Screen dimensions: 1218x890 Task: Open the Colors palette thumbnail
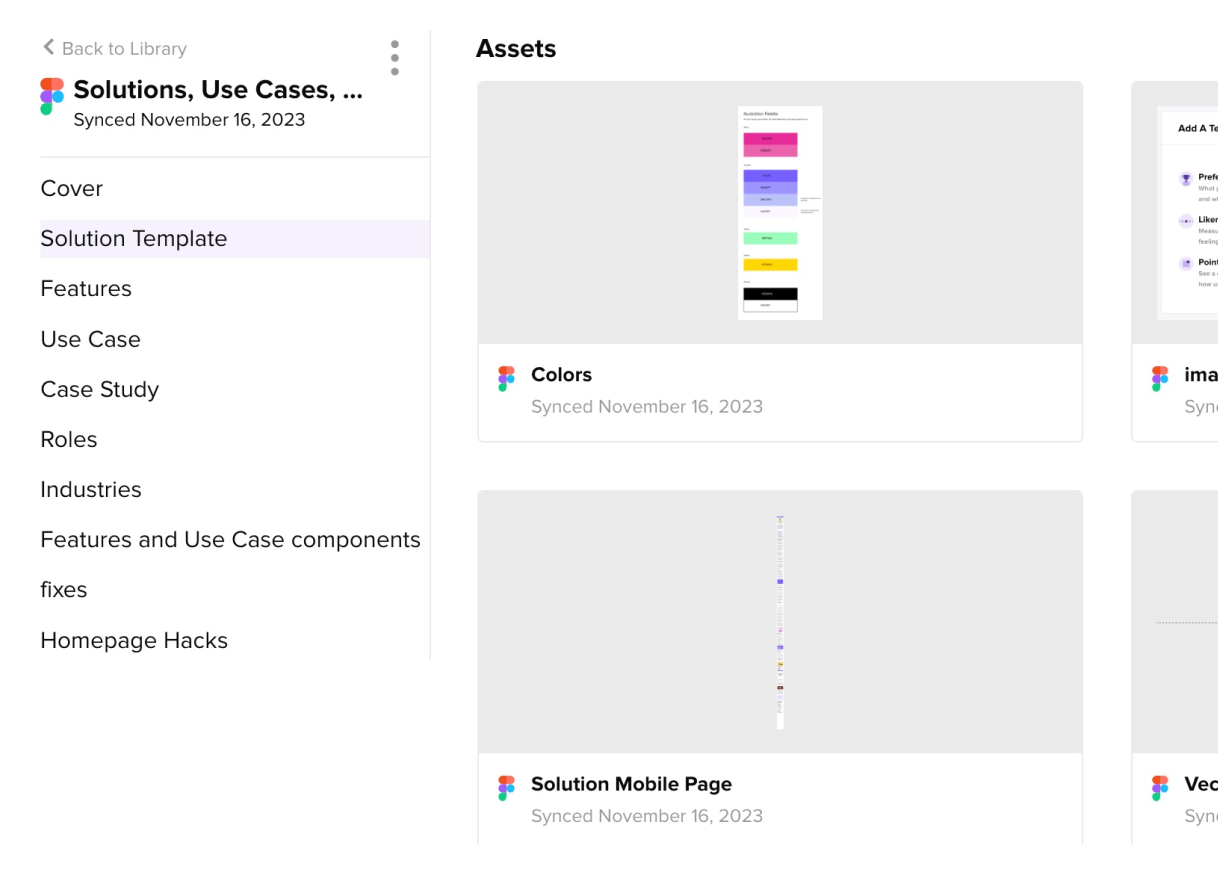point(780,213)
